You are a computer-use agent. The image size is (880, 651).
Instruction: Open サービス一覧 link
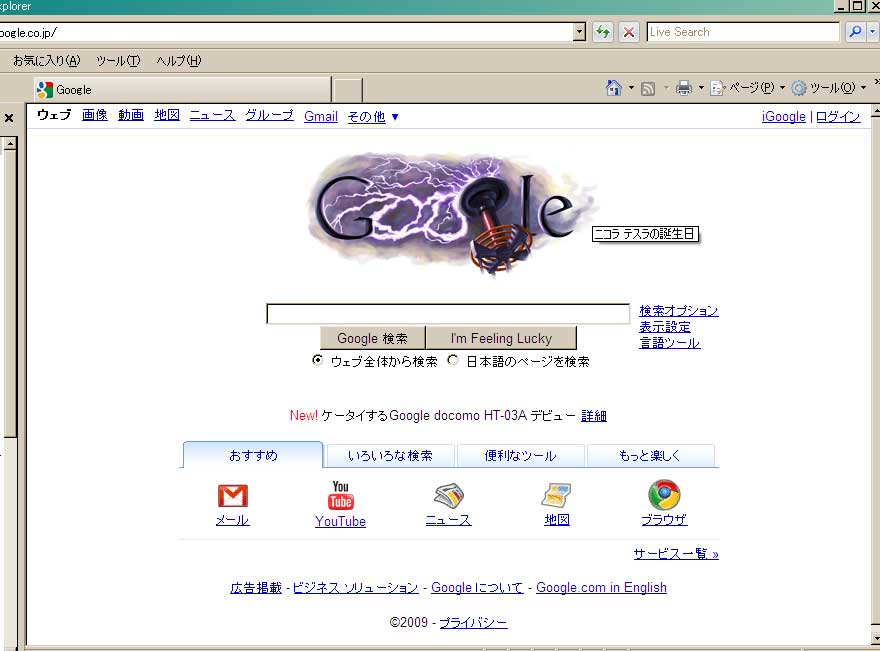click(x=676, y=554)
